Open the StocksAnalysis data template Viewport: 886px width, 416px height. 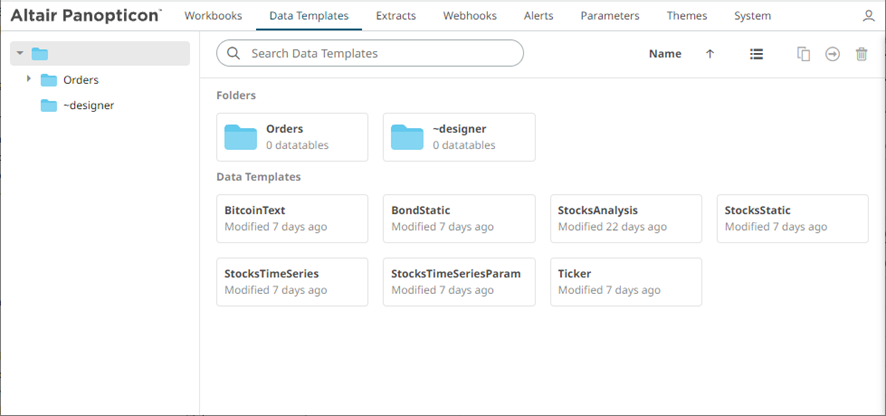626,218
